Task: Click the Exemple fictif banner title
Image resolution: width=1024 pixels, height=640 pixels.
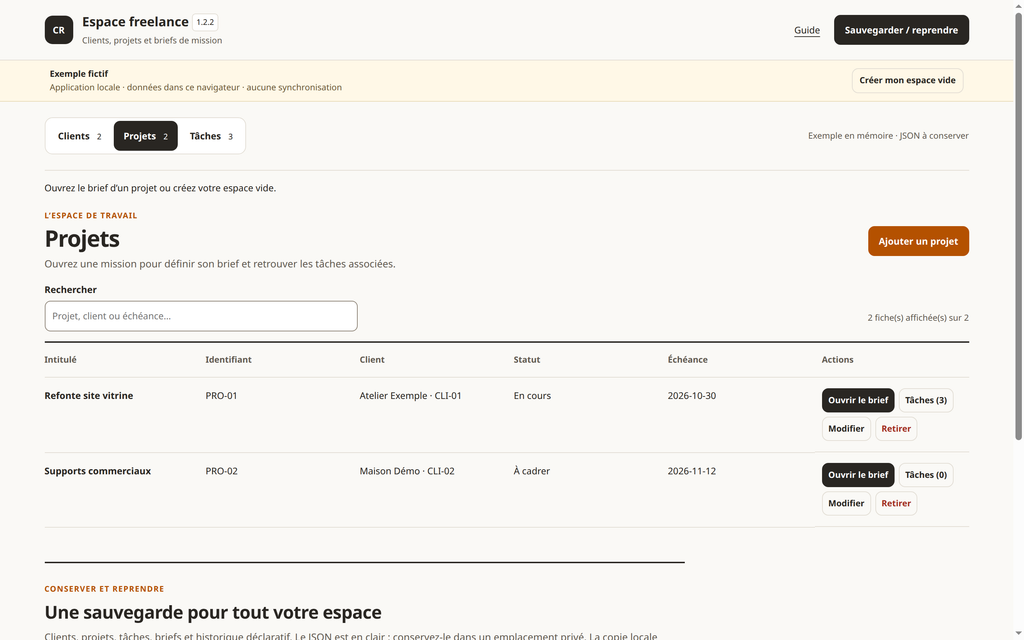Action: point(79,74)
